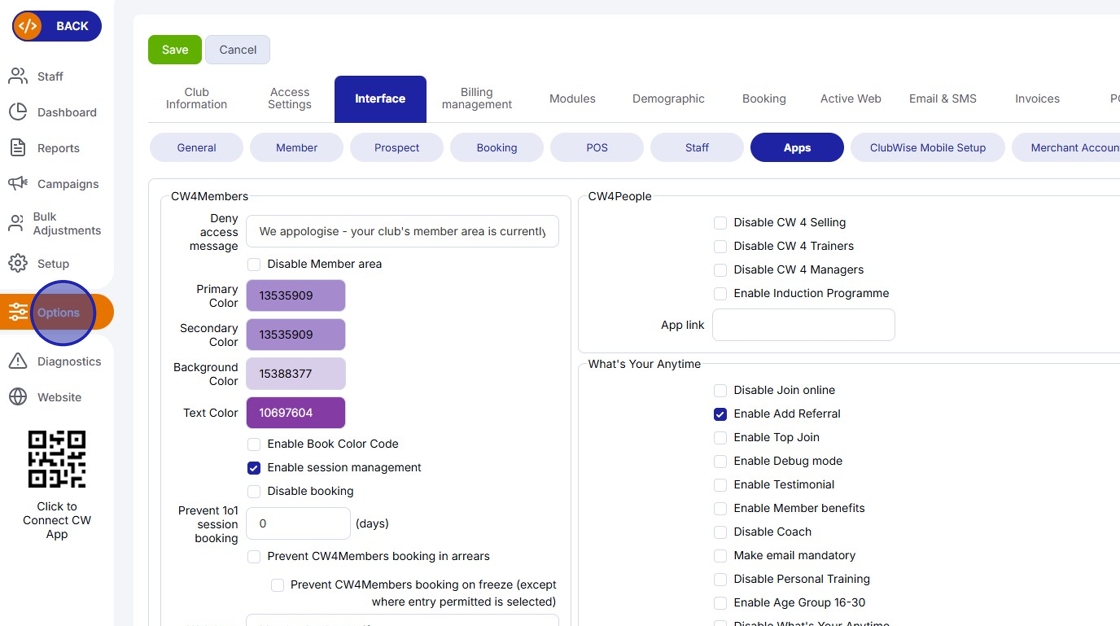Tick Disable Member area checkbox
The image size is (1120, 626).
(x=254, y=264)
